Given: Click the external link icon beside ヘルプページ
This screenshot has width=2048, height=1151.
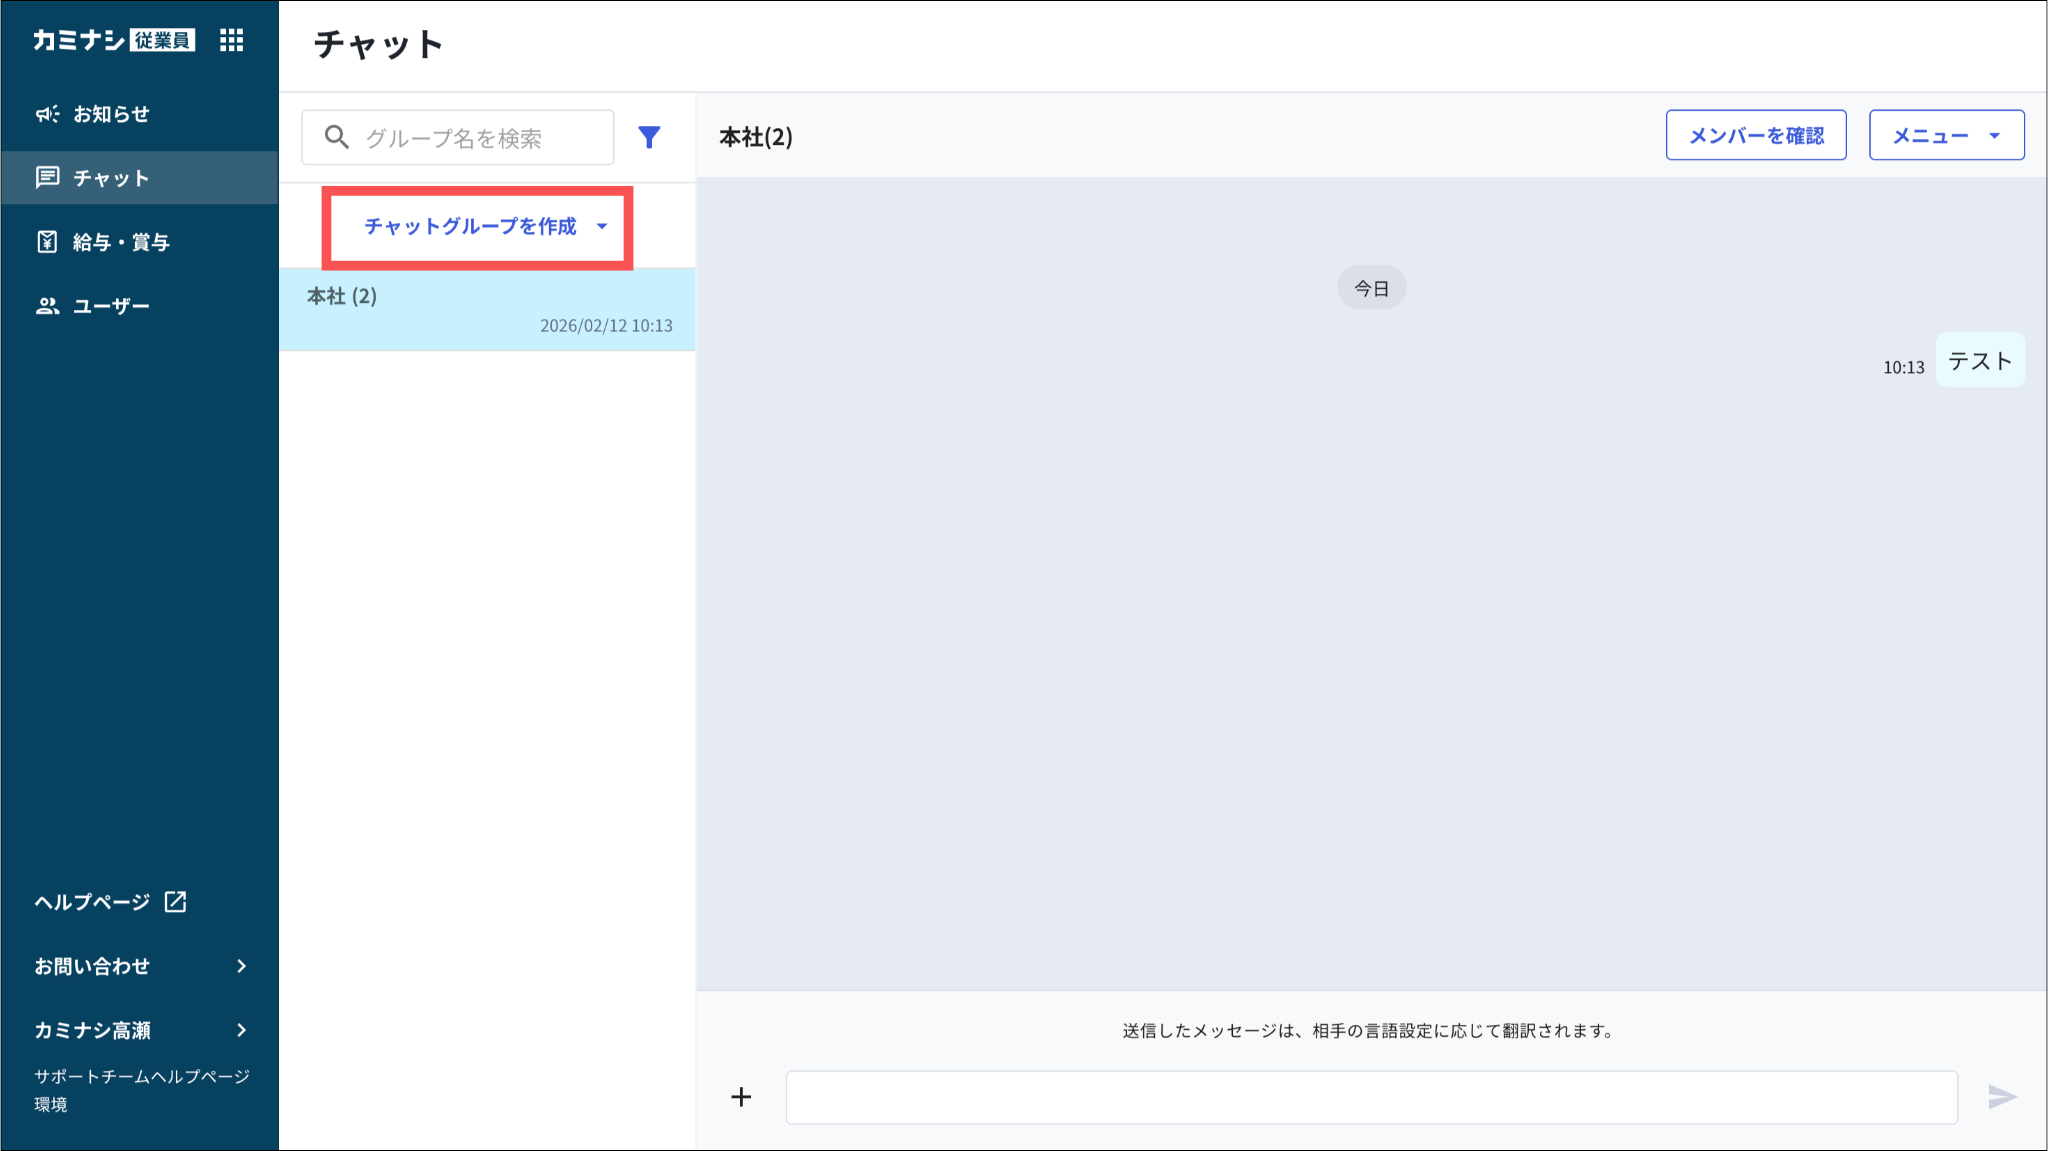Looking at the screenshot, I should 176,901.
